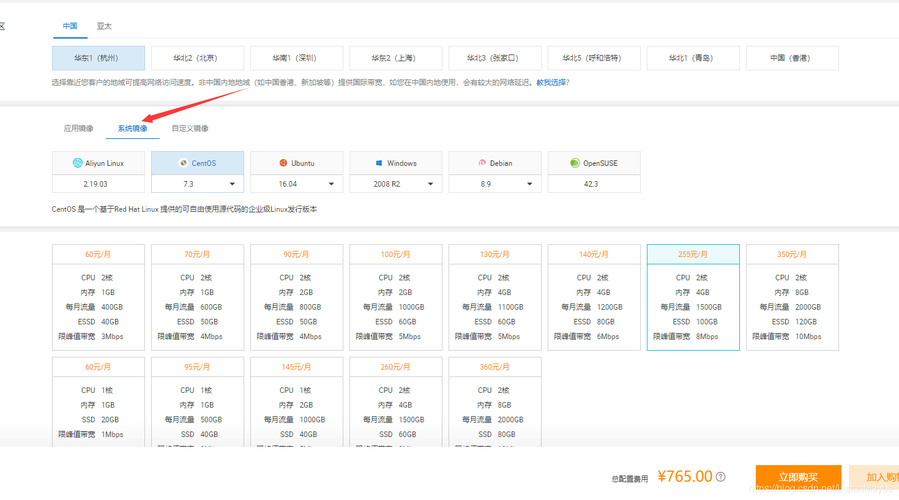Click the Windows logo icon
The height and width of the screenshot is (500, 899).
(379, 163)
